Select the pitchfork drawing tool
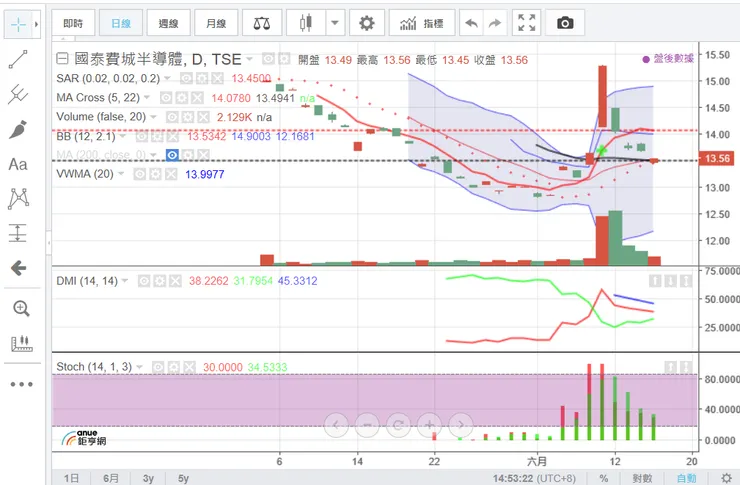This screenshot has height=485, width=740. pos(18,94)
